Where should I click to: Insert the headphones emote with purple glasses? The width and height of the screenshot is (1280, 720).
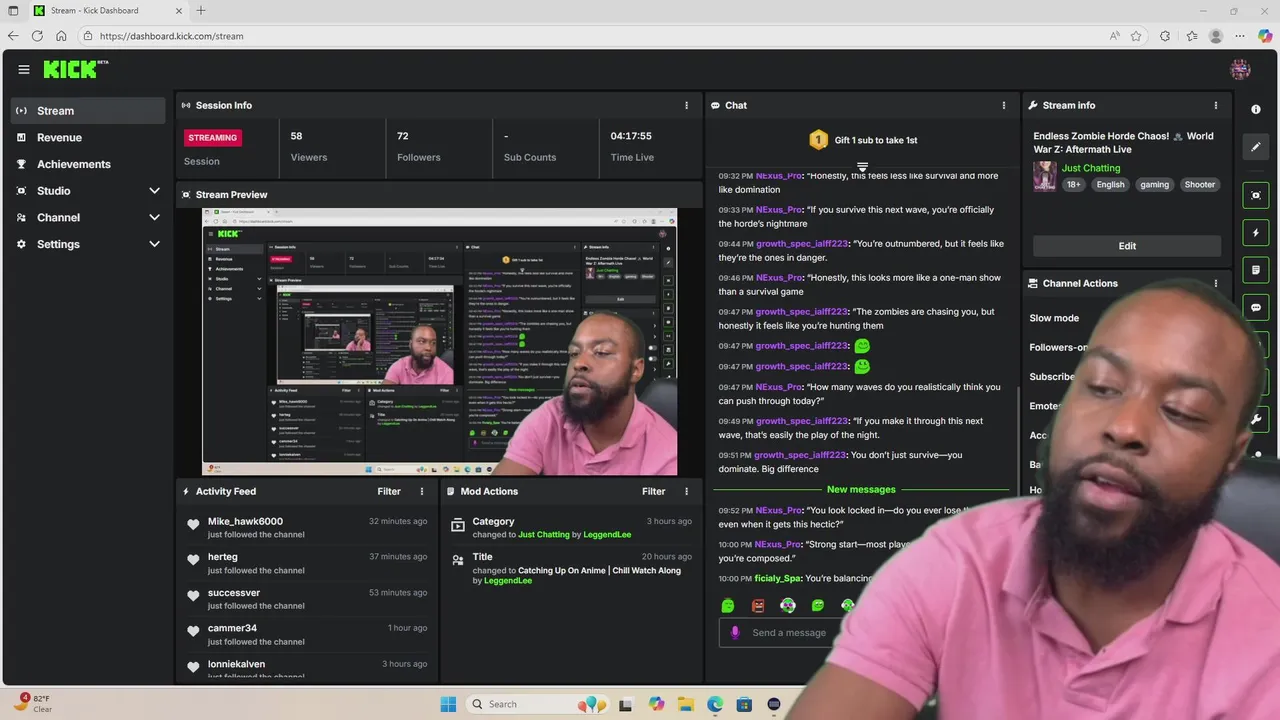788,606
